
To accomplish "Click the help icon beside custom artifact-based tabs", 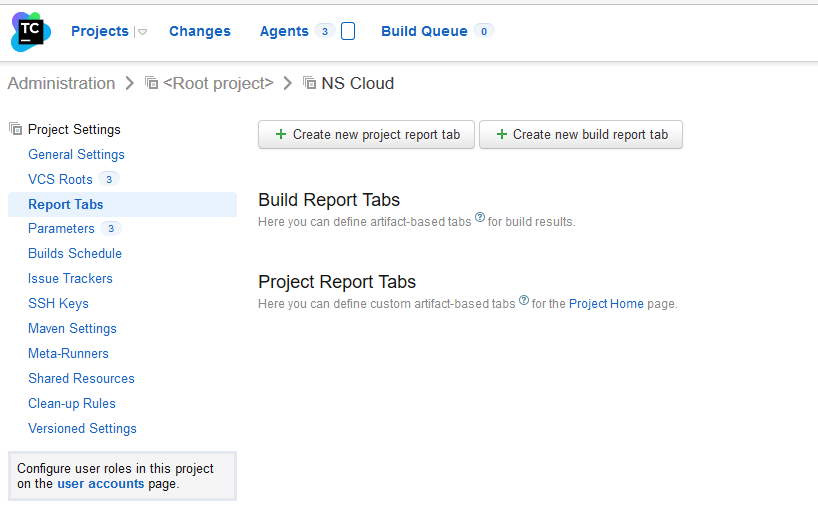I will pos(524,299).
